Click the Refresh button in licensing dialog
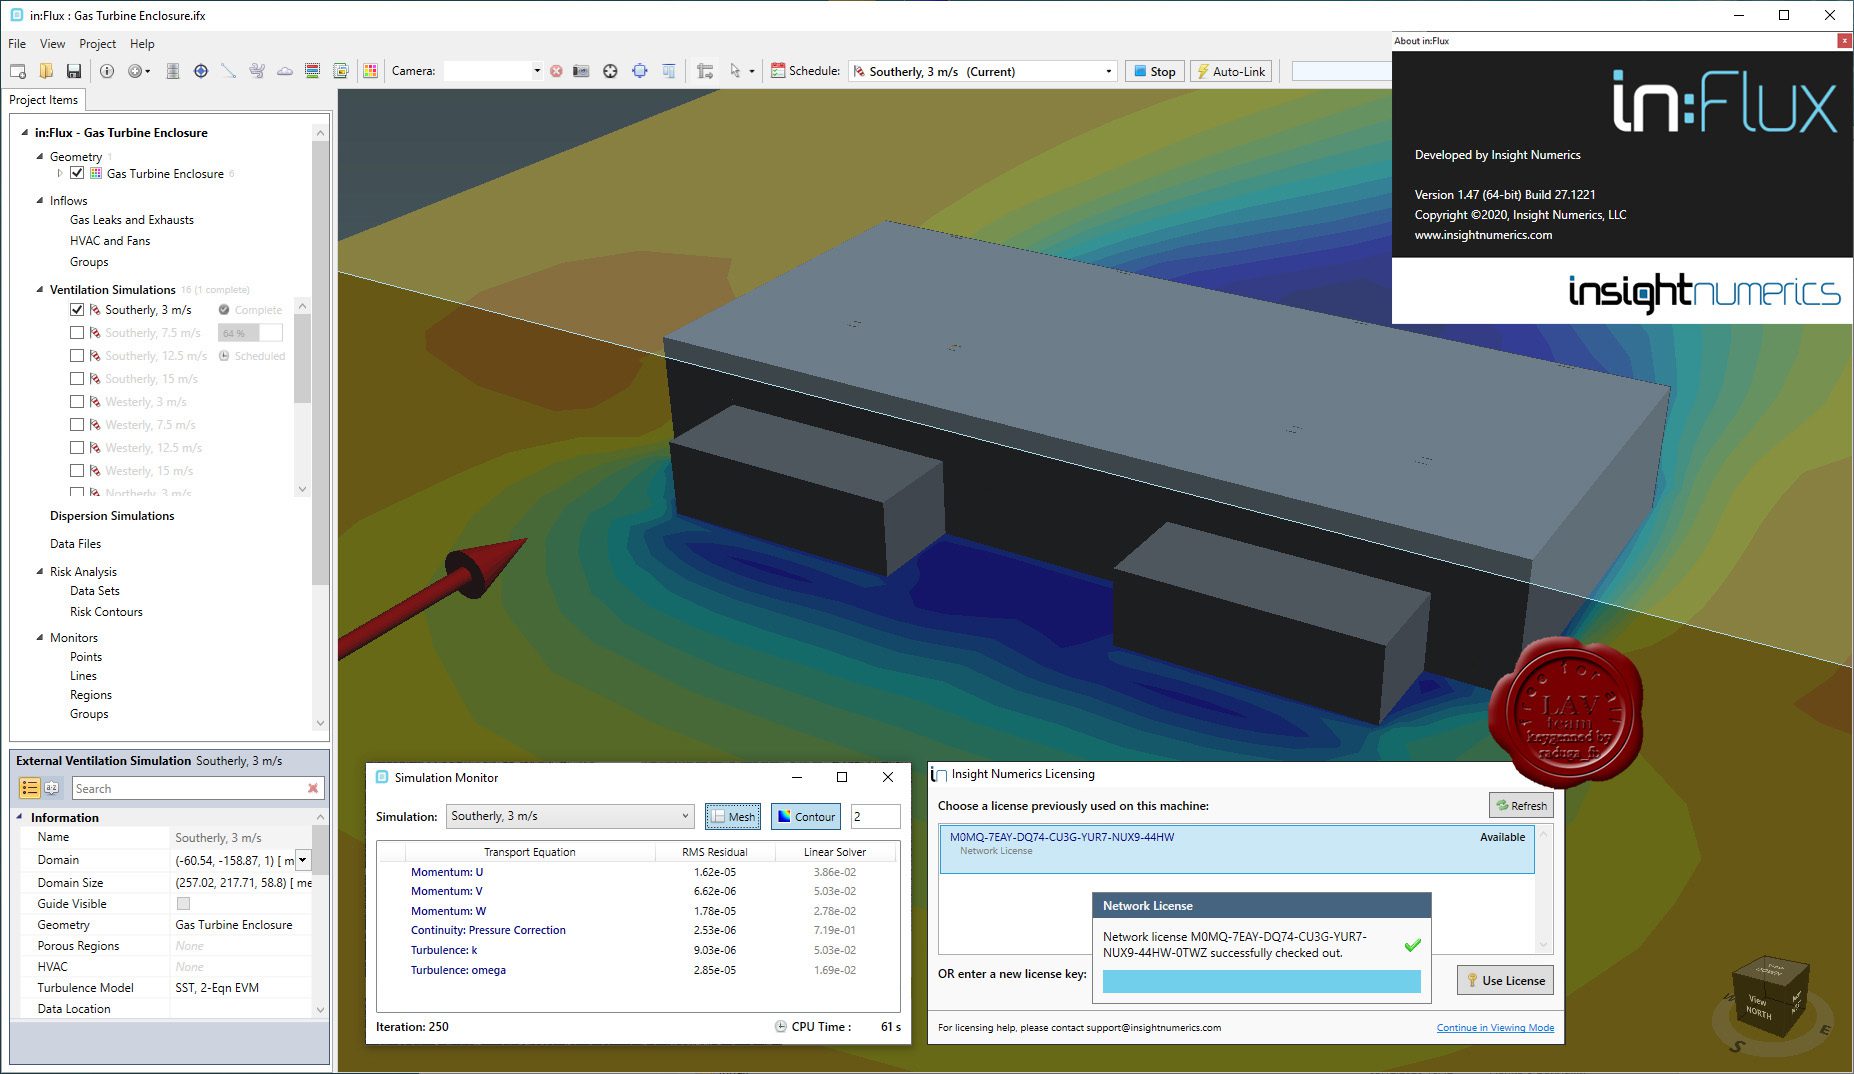1854x1074 pixels. coord(1521,805)
